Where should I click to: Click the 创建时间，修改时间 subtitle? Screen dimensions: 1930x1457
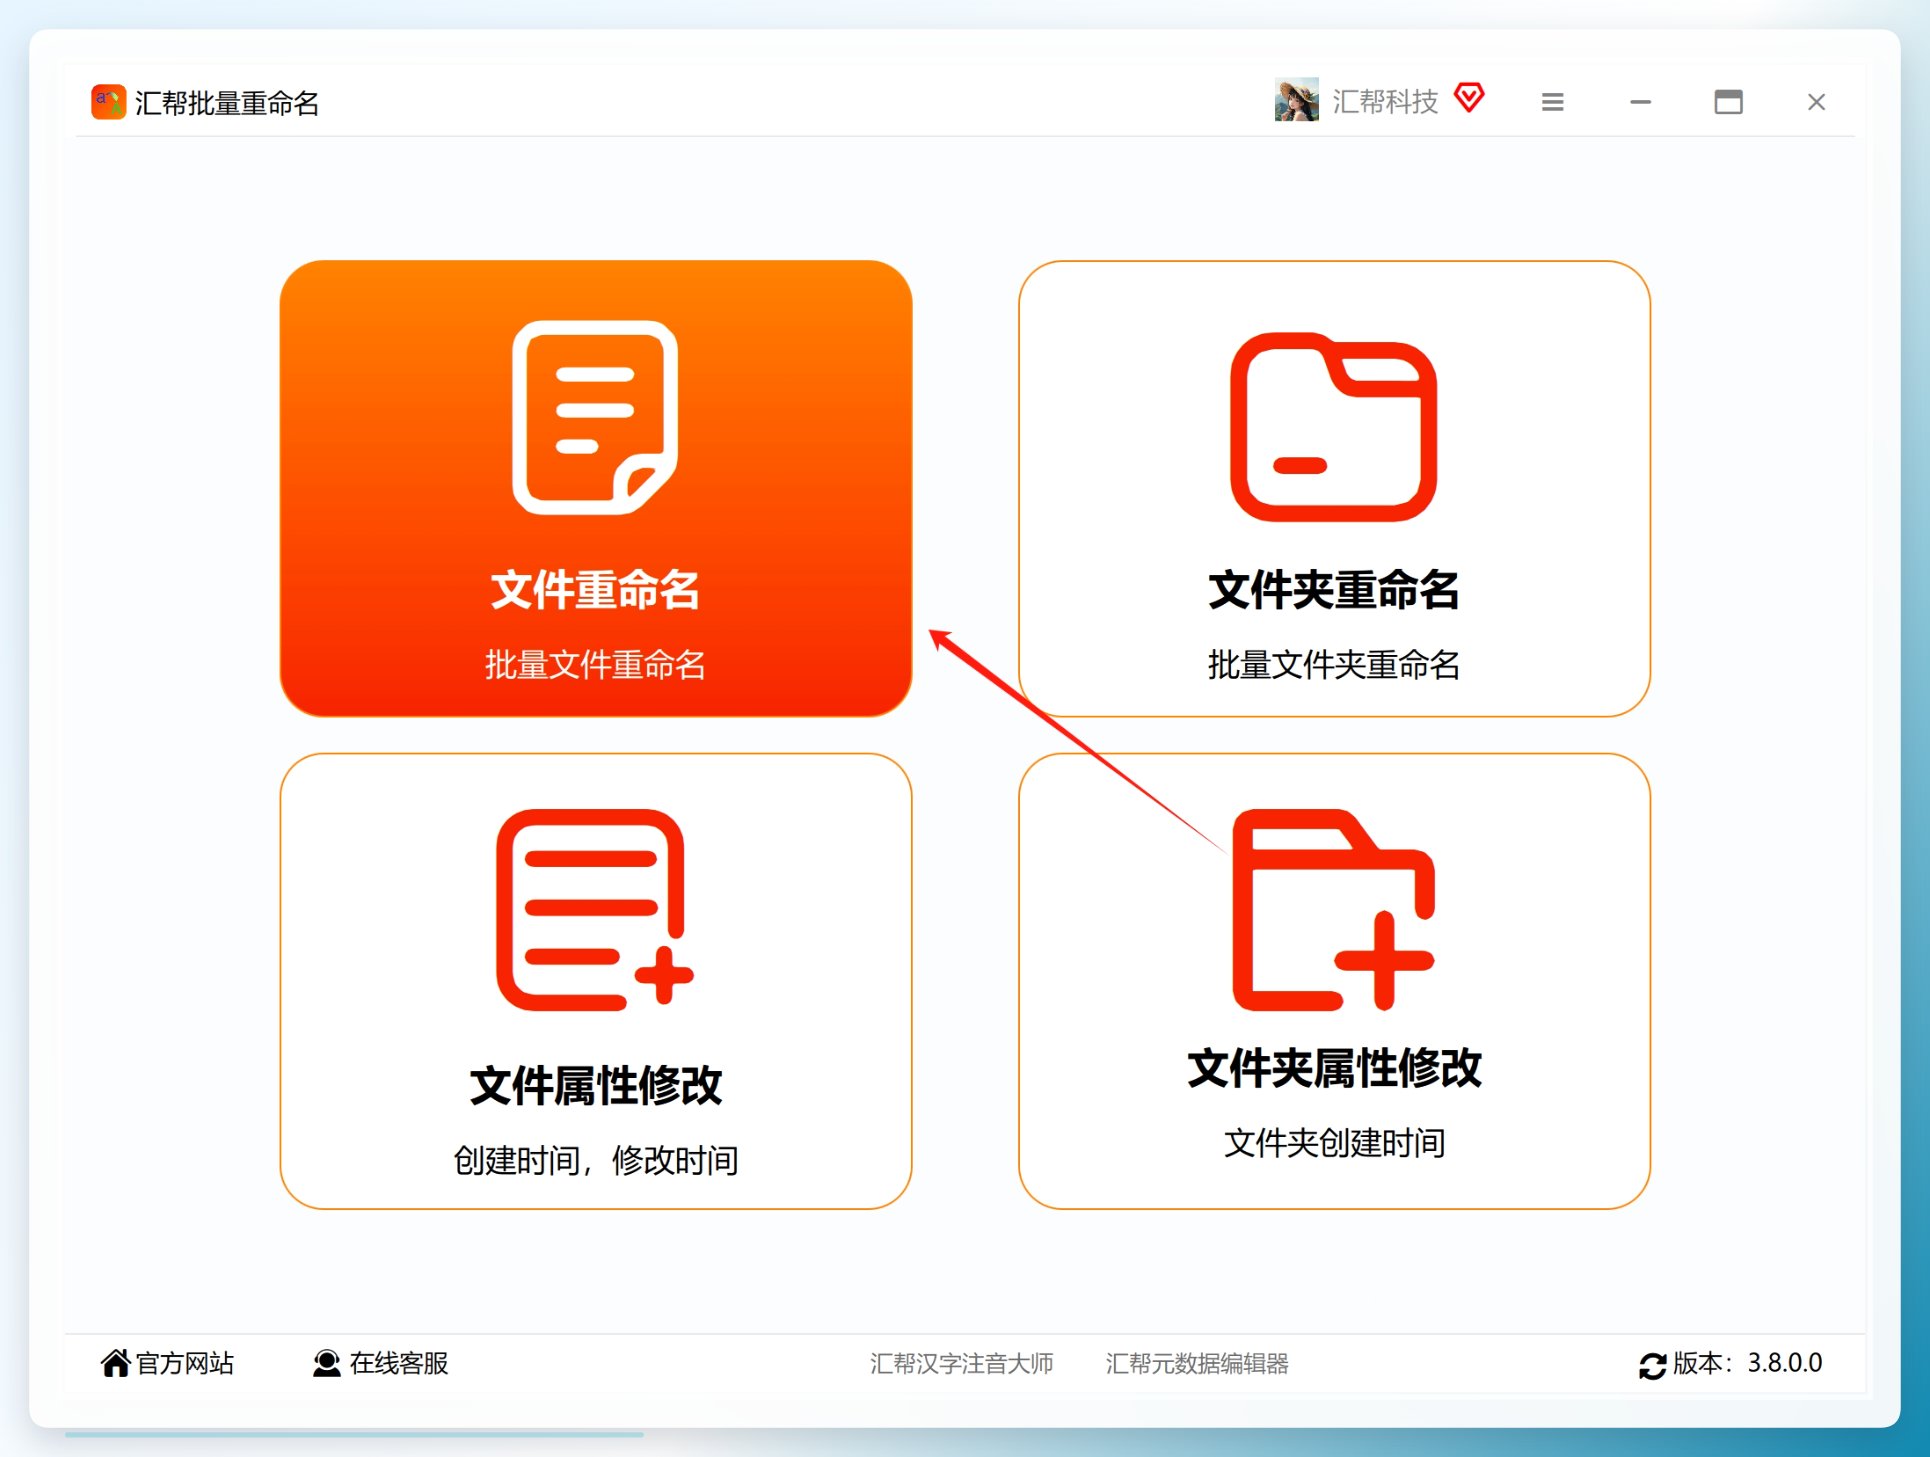click(596, 1160)
